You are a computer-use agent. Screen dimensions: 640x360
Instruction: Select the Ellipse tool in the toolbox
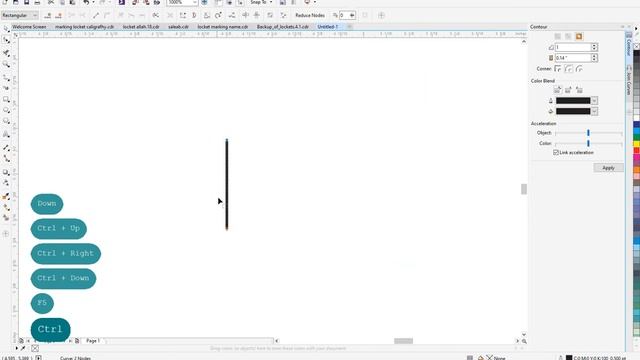6,111
